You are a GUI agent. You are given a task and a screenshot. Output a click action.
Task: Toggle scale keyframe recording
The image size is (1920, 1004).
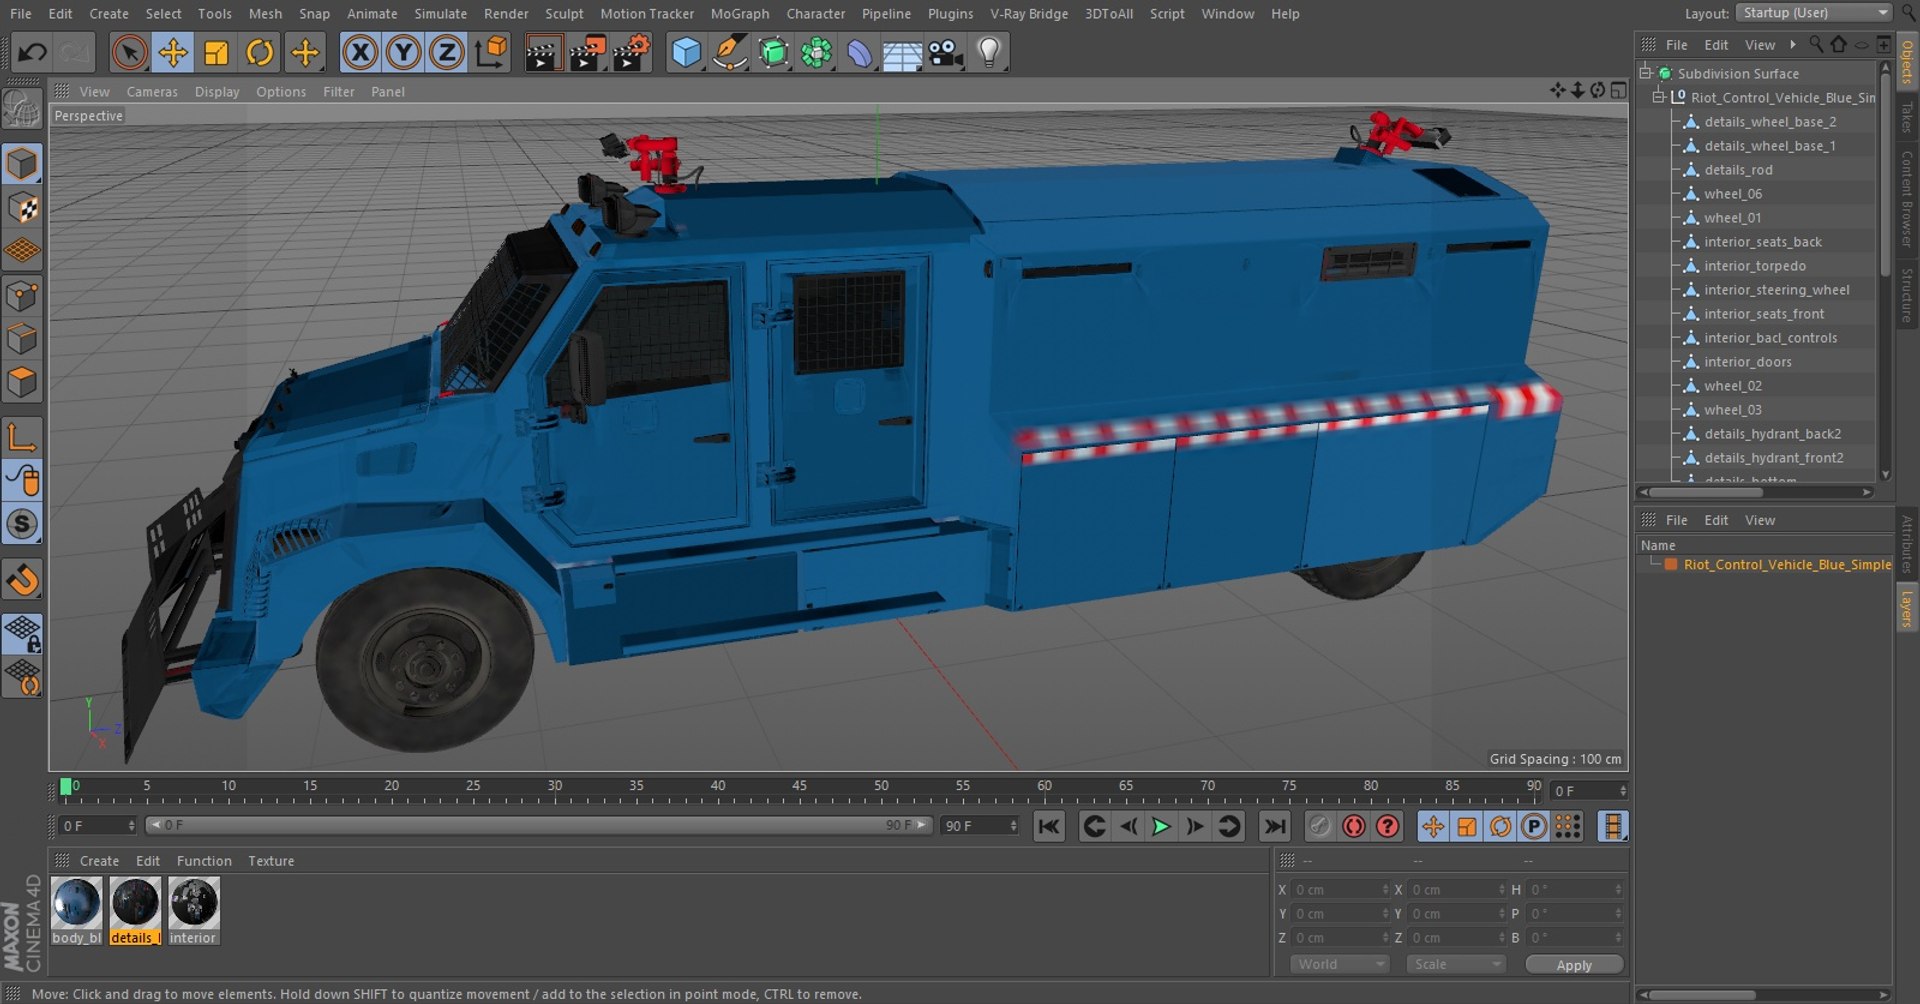tap(1467, 827)
